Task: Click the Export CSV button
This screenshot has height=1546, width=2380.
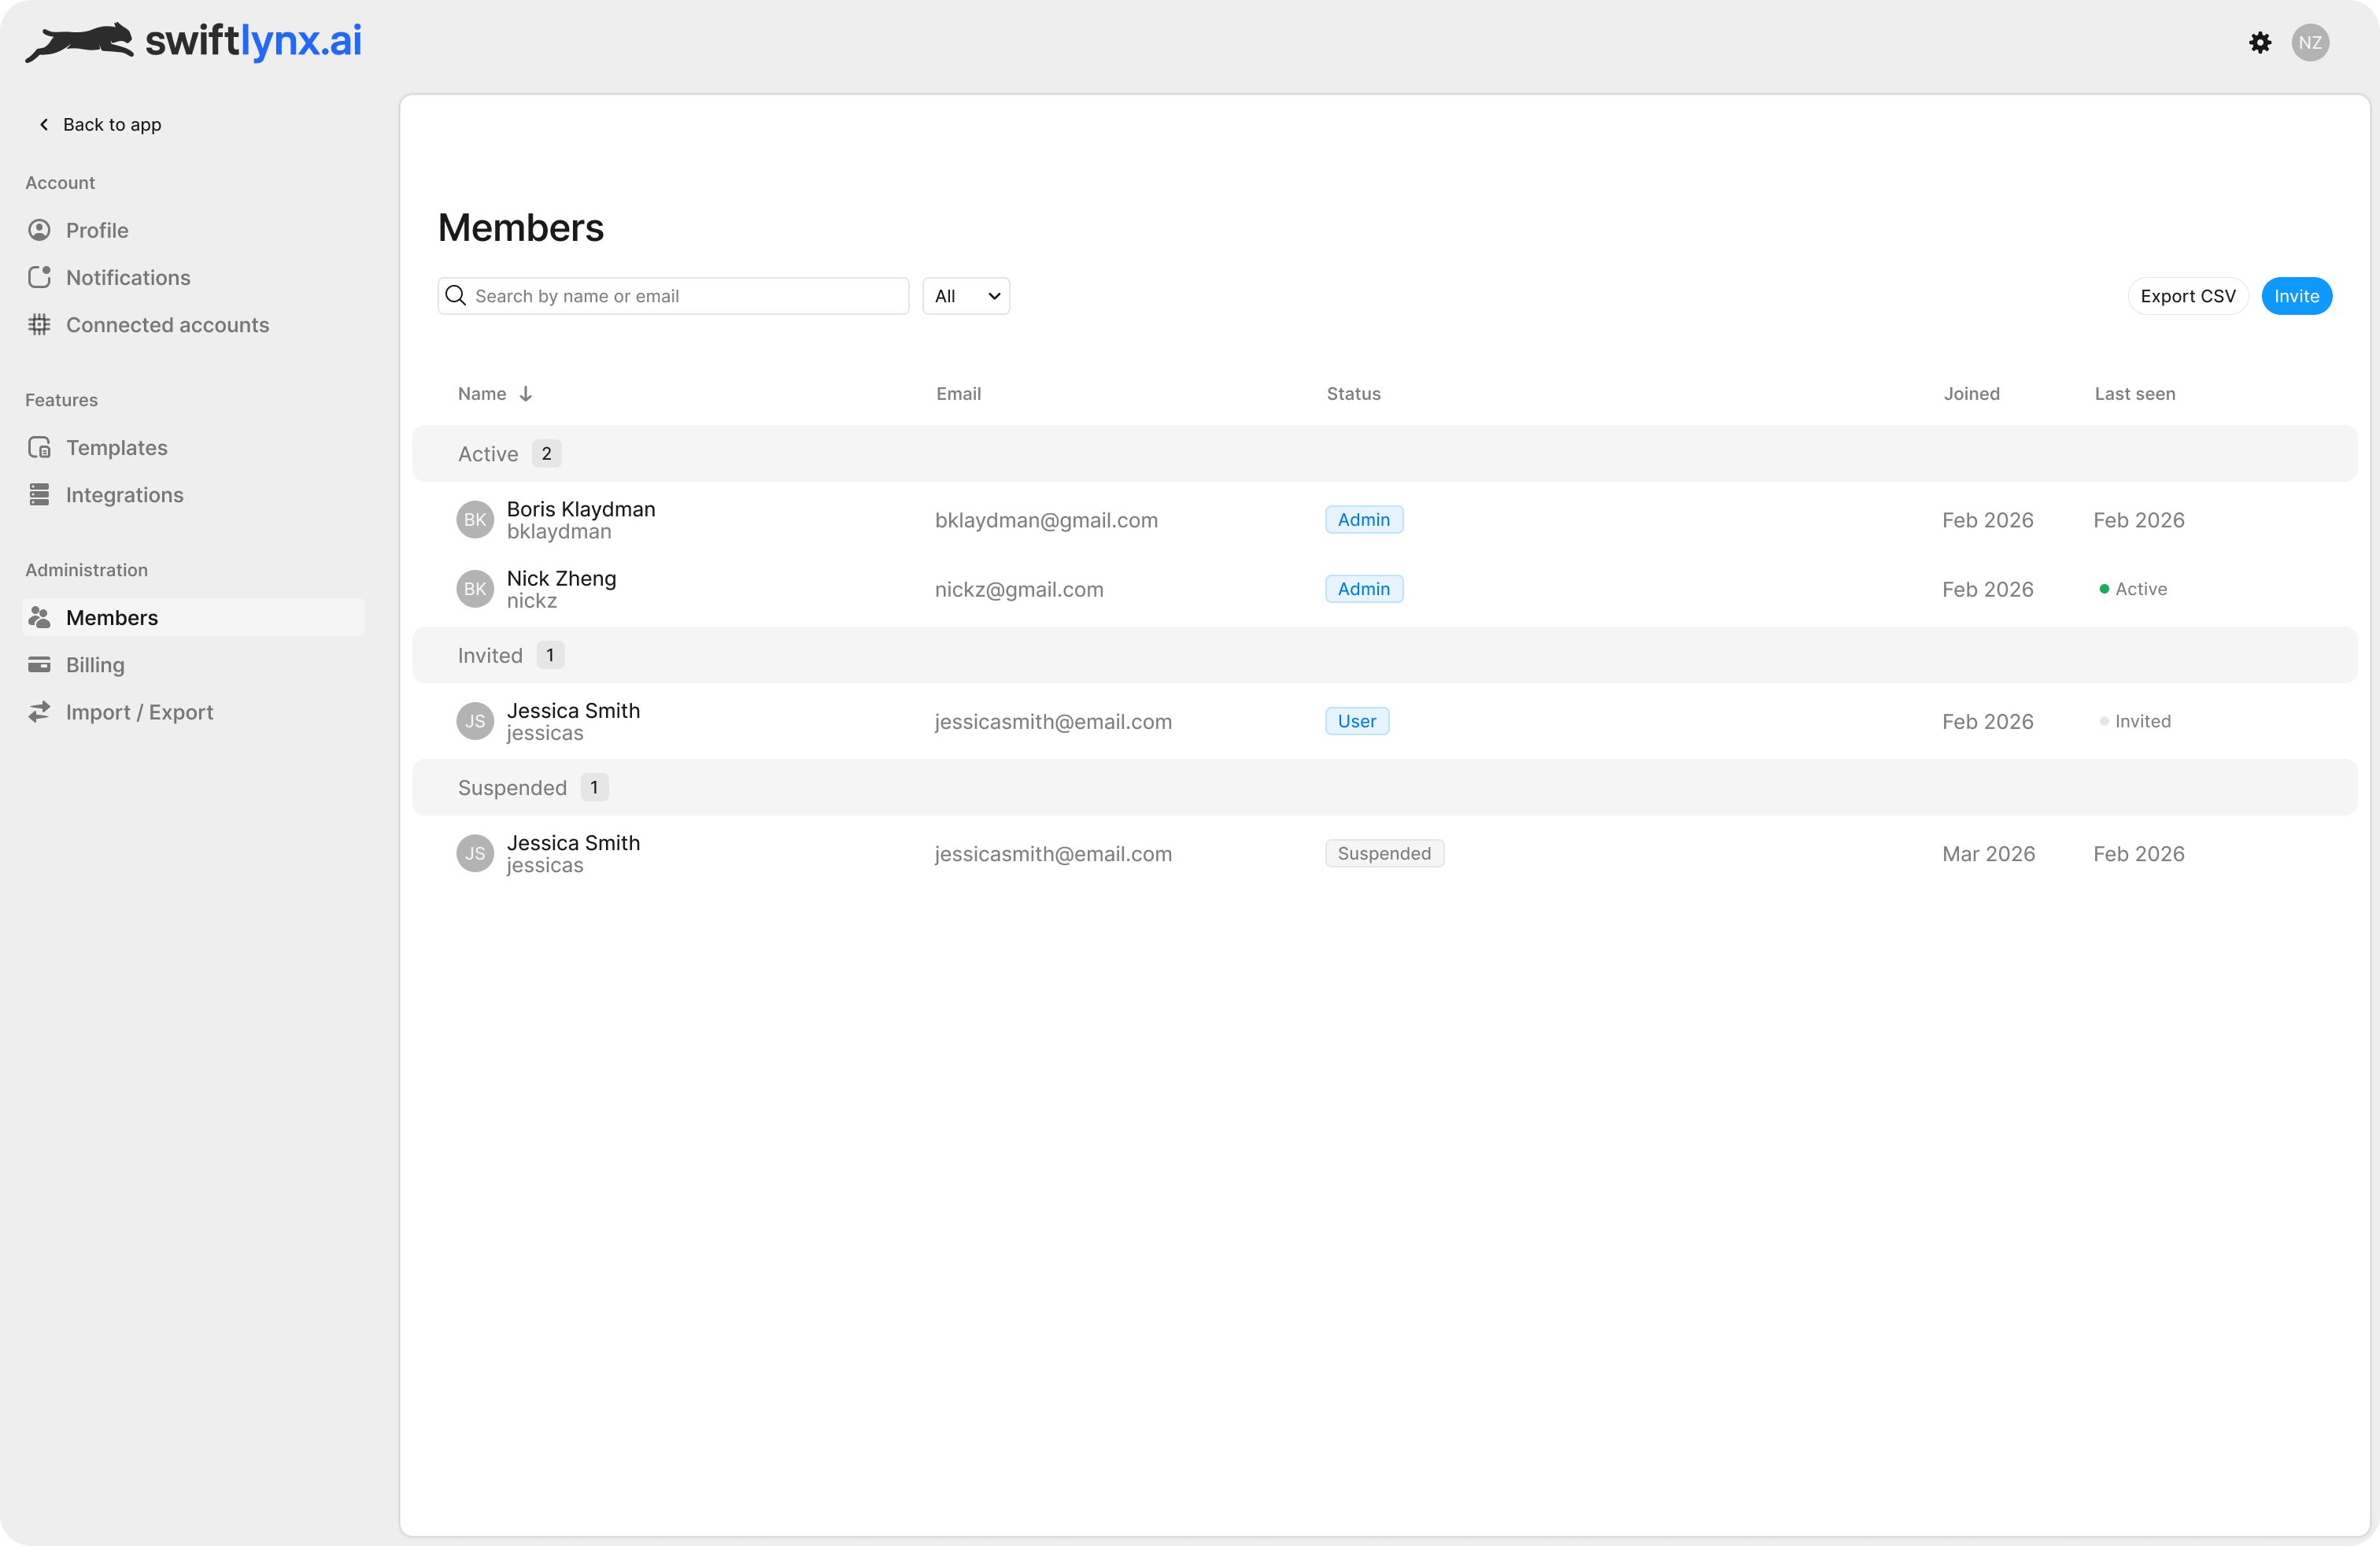Action: [x=2187, y=296]
